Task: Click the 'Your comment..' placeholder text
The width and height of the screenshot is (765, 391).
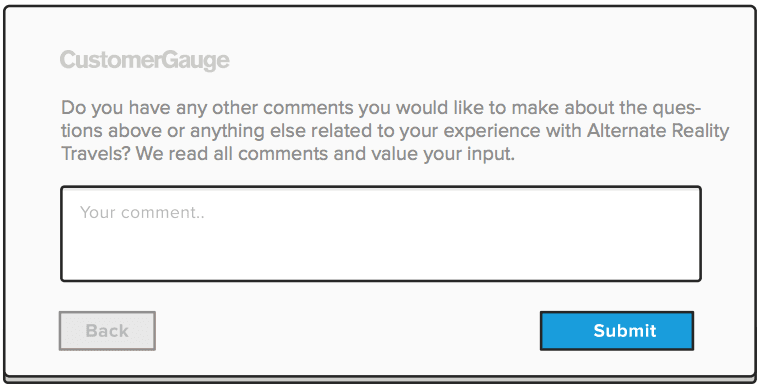Action: (142, 213)
